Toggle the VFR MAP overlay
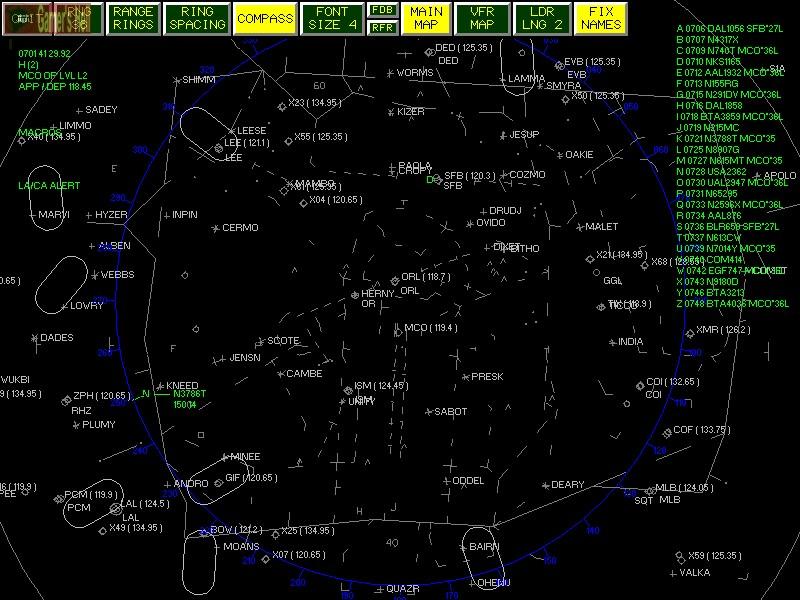800x600 pixels. pyautogui.click(x=482, y=18)
